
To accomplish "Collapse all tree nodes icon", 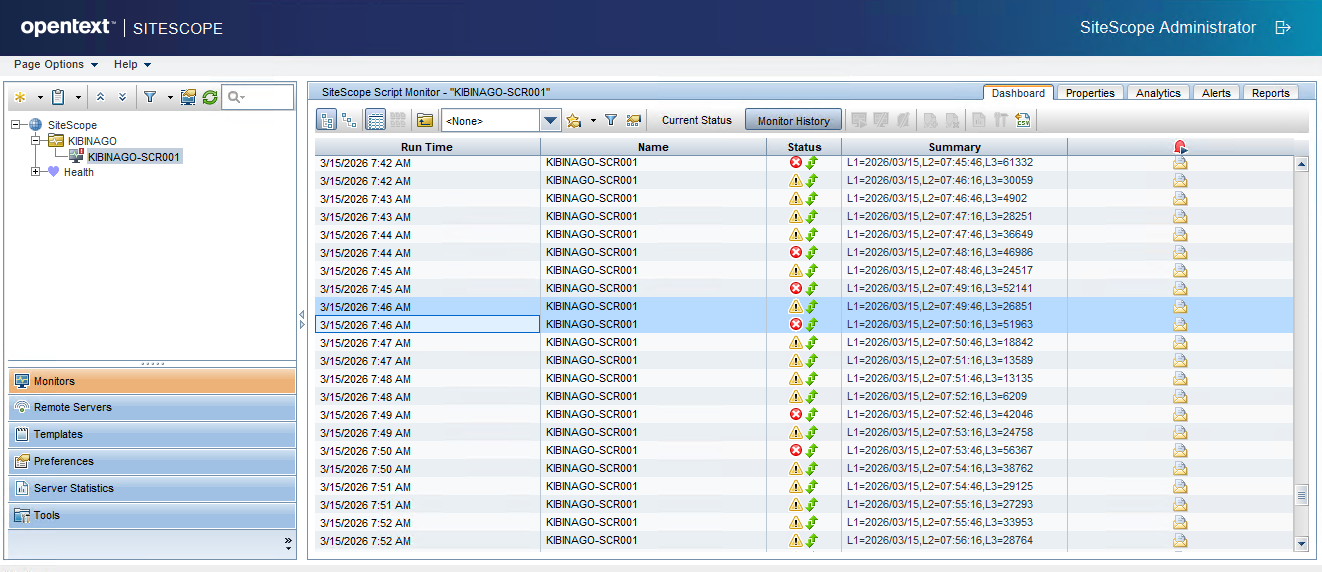I will pyautogui.click(x=101, y=97).
